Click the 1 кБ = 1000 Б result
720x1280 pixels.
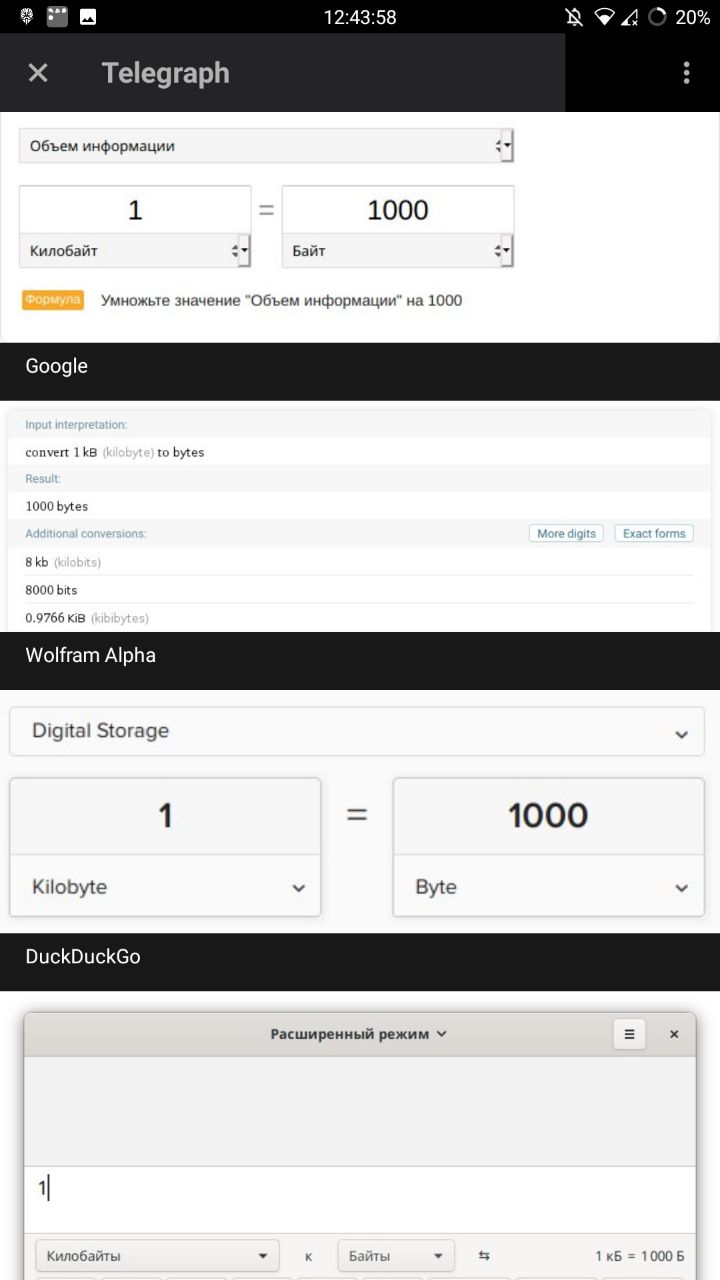click(640, 1256)
